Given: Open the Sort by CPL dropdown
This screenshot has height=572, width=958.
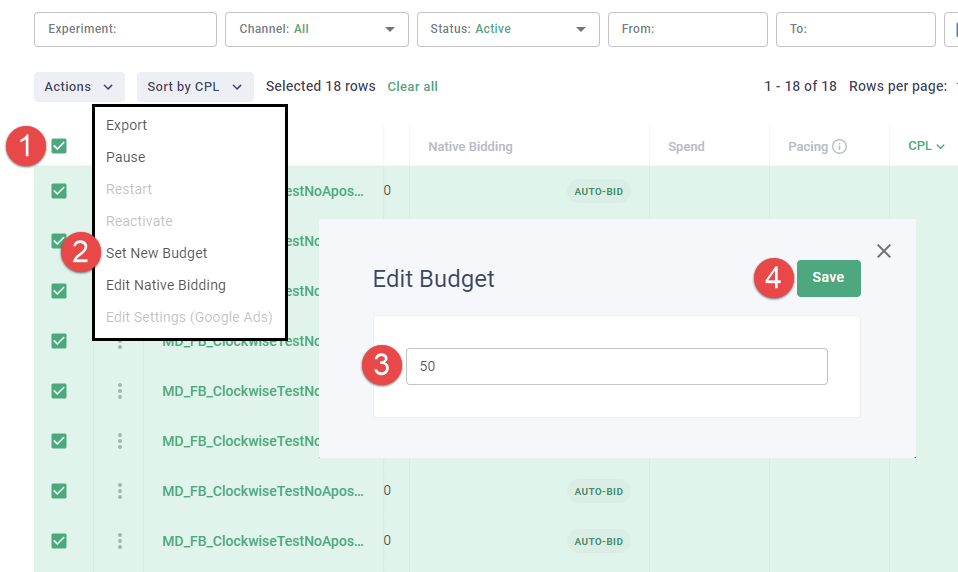Looking at the screenshot, I should point(194,87).
